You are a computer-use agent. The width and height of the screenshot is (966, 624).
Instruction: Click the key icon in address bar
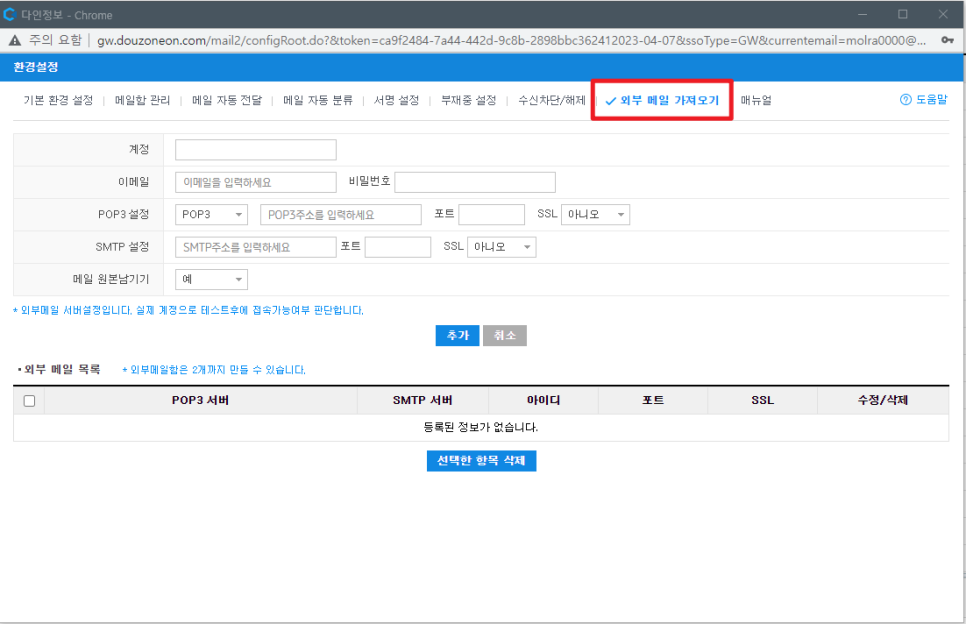[x=947, y=40]
